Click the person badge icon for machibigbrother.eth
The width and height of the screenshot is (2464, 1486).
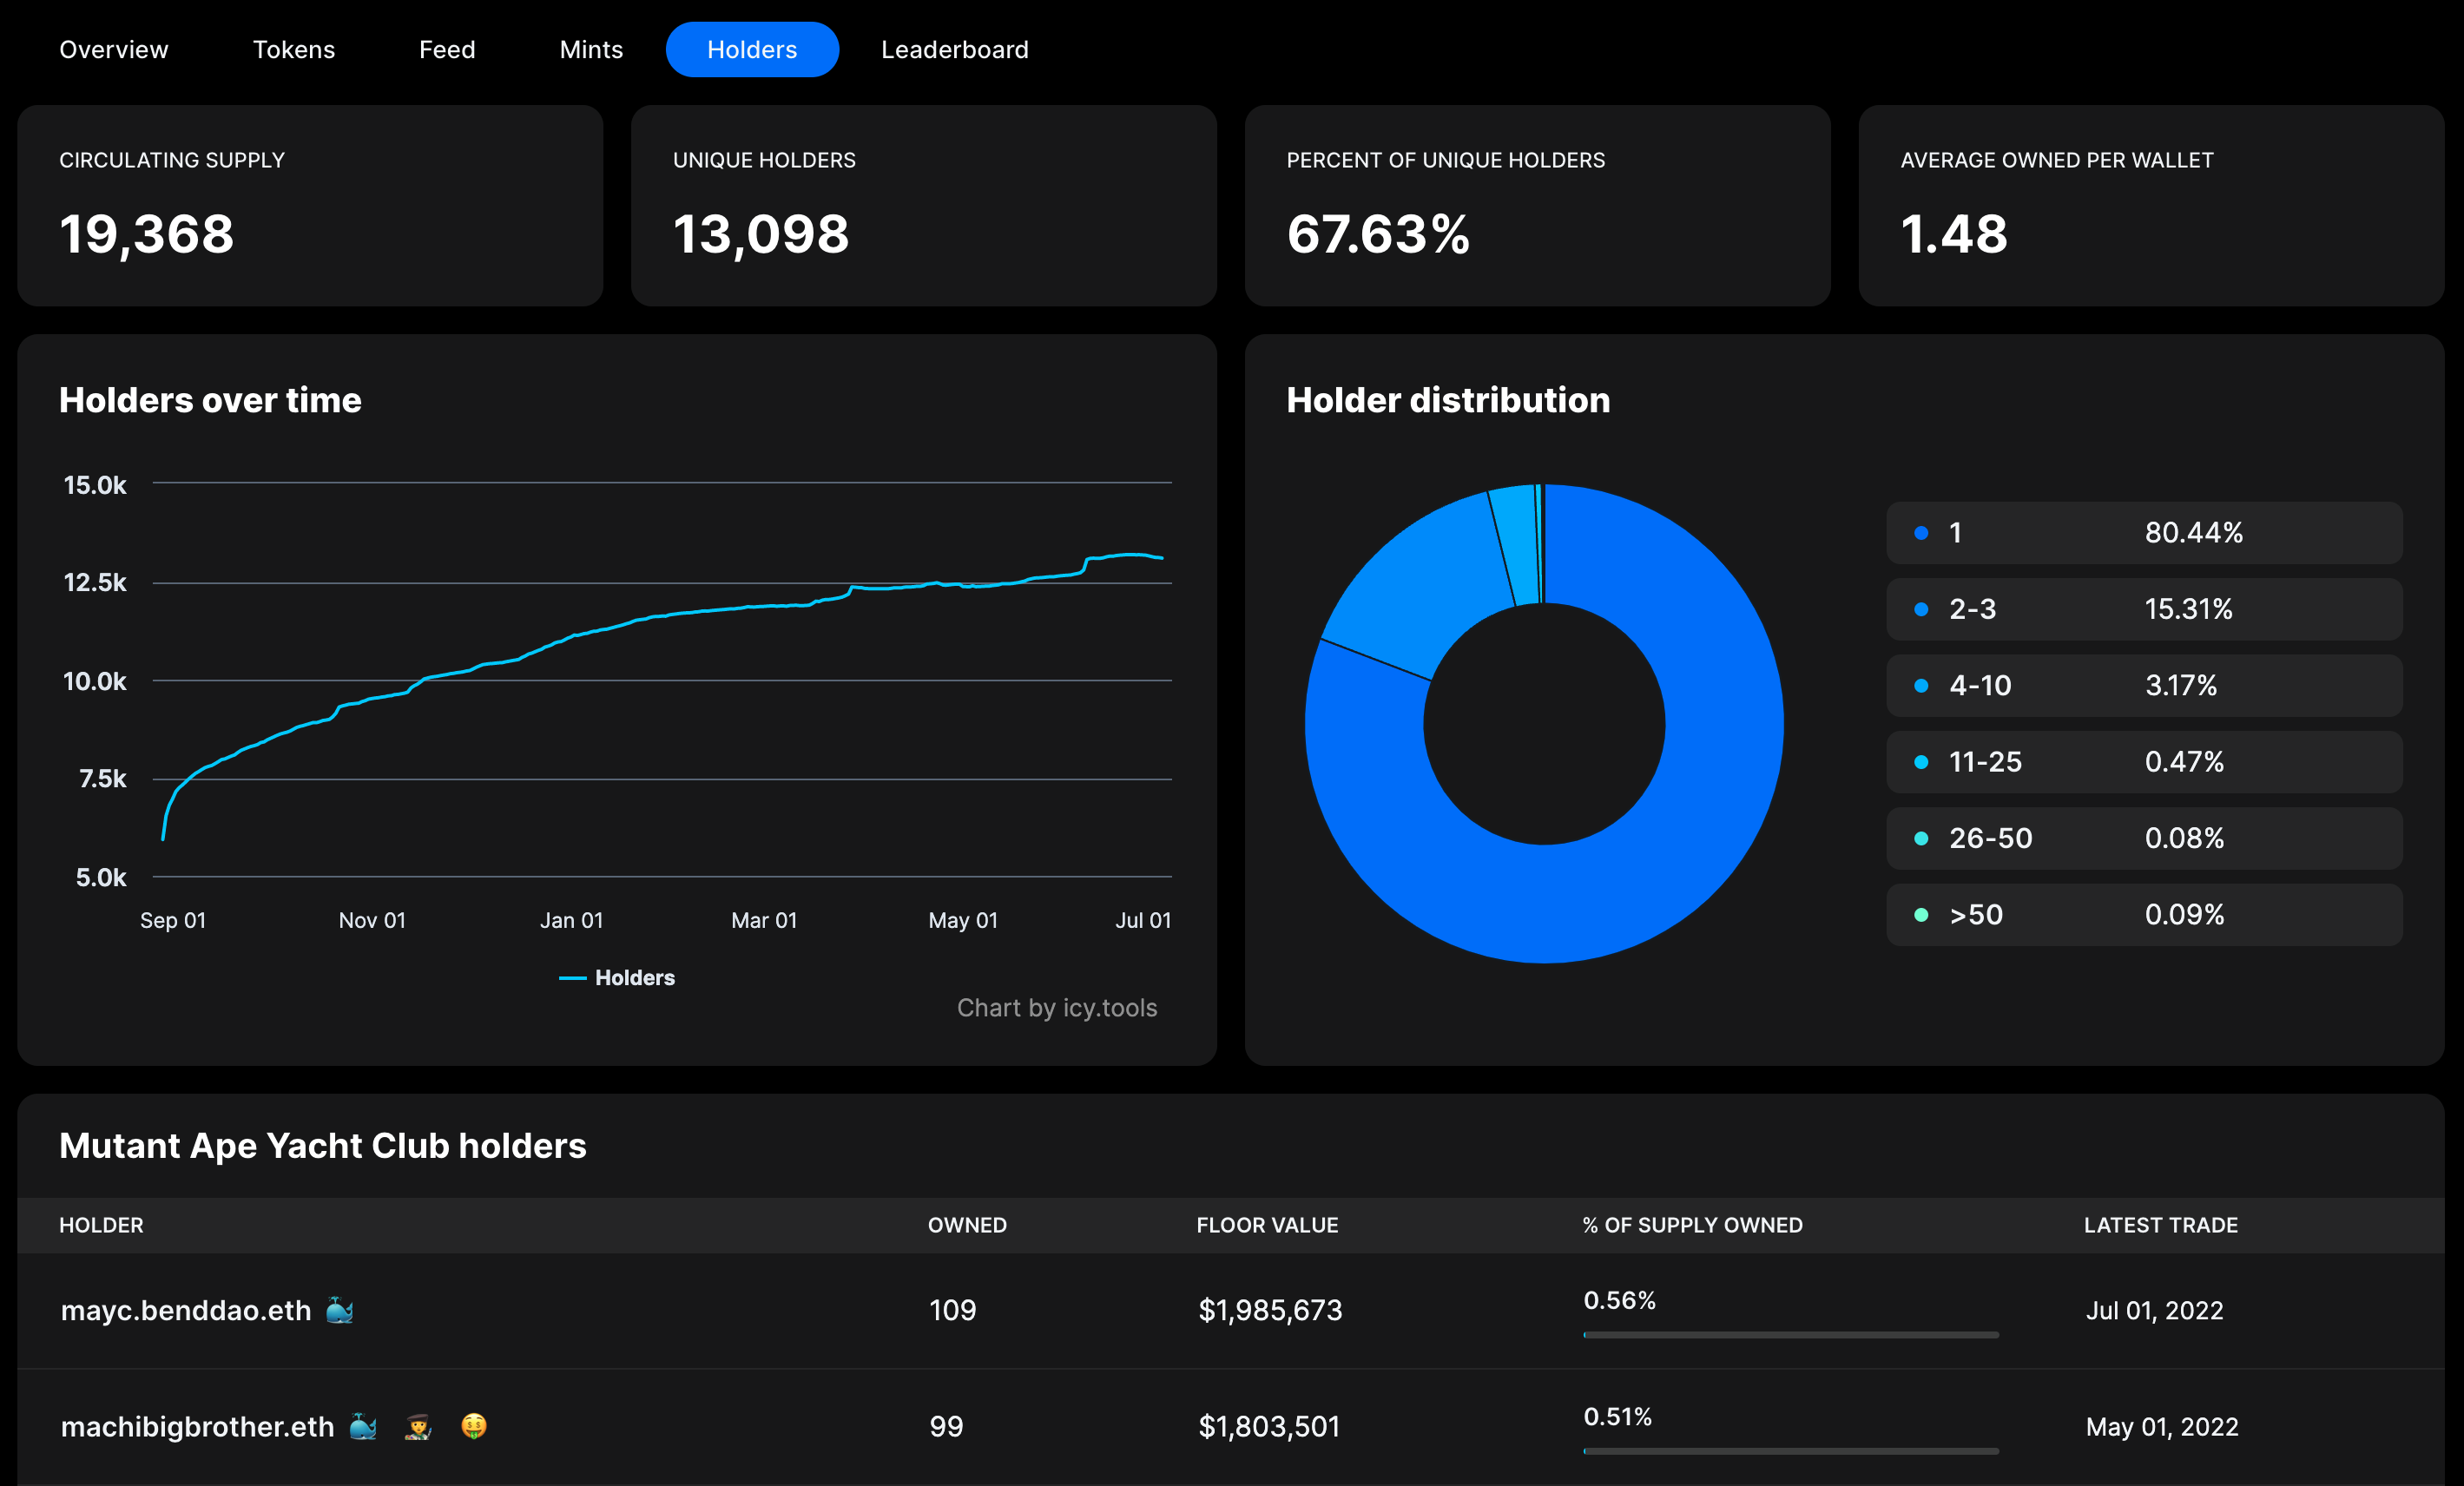tap(418, 1426)
